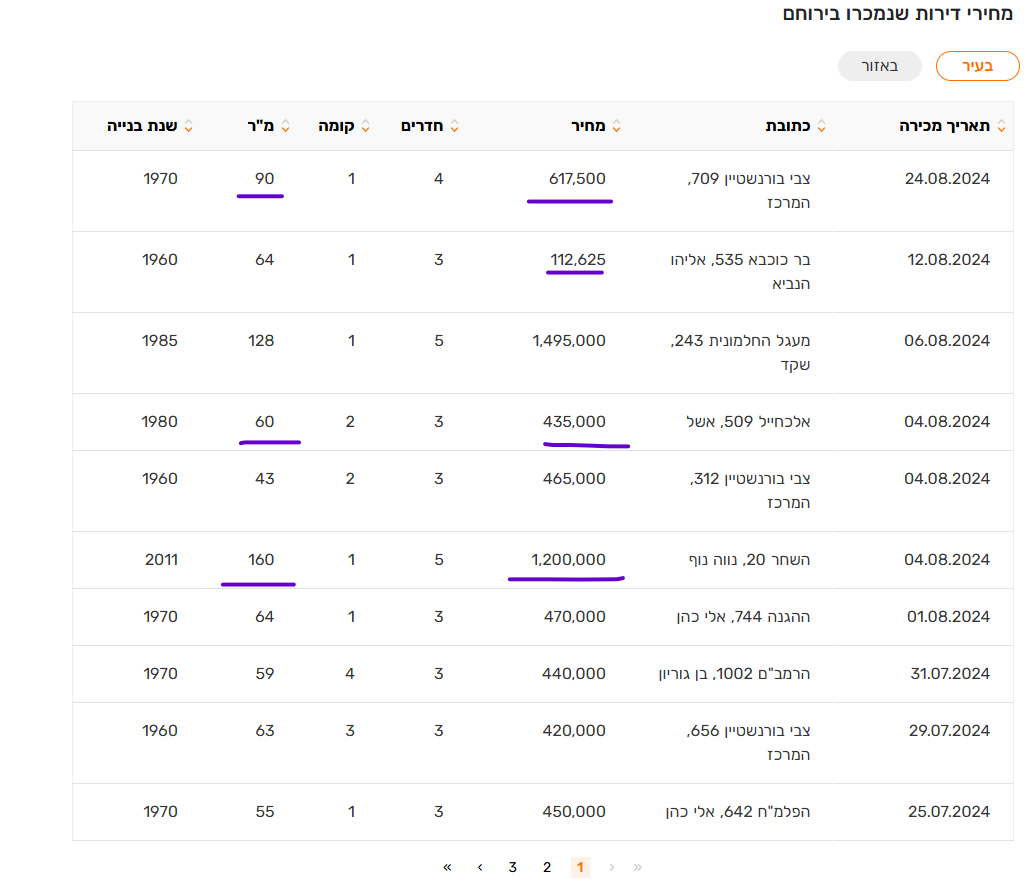
Task: Click the highlighted page 1 button
Action: point(580,867)
